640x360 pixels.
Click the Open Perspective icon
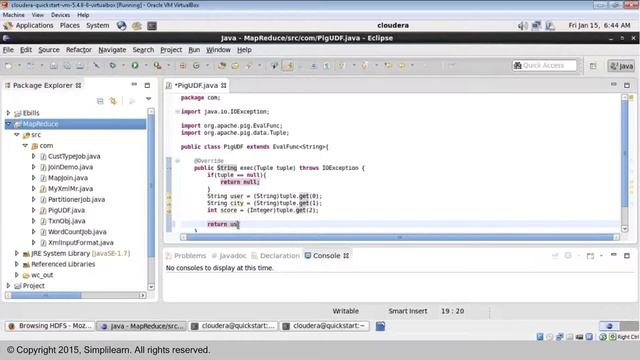(x=593, y=66)
